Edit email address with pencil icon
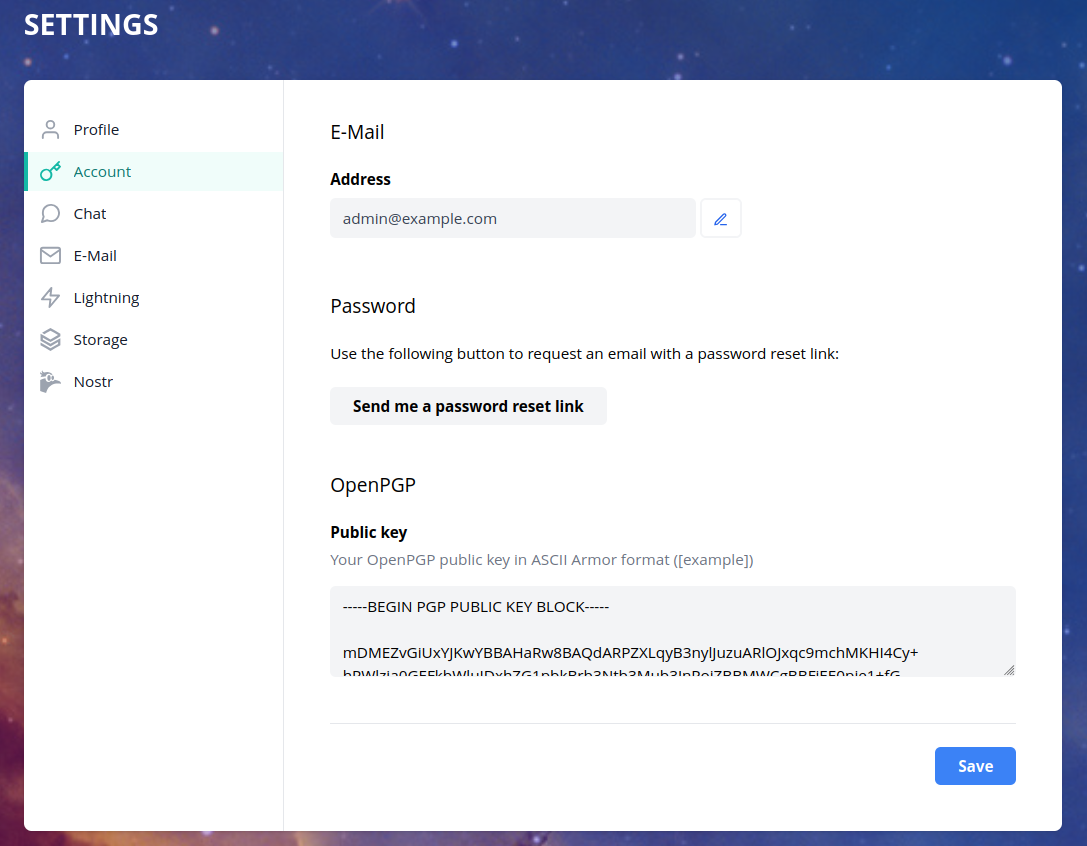Screen dimensions: 1087x846 coord(720,218)
